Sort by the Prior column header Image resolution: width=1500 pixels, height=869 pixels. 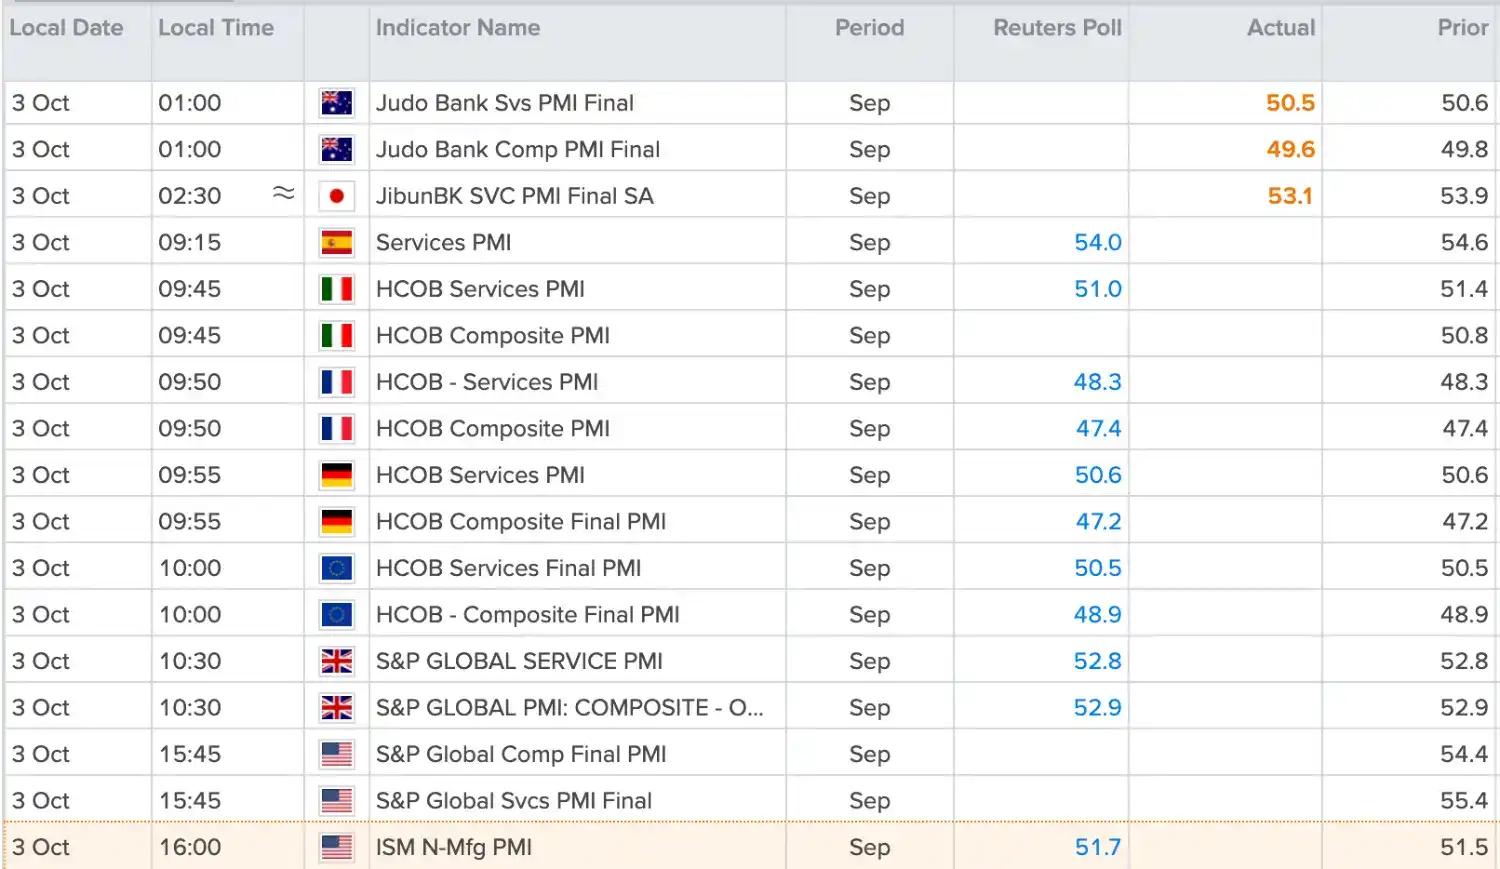pos(1463,28)
